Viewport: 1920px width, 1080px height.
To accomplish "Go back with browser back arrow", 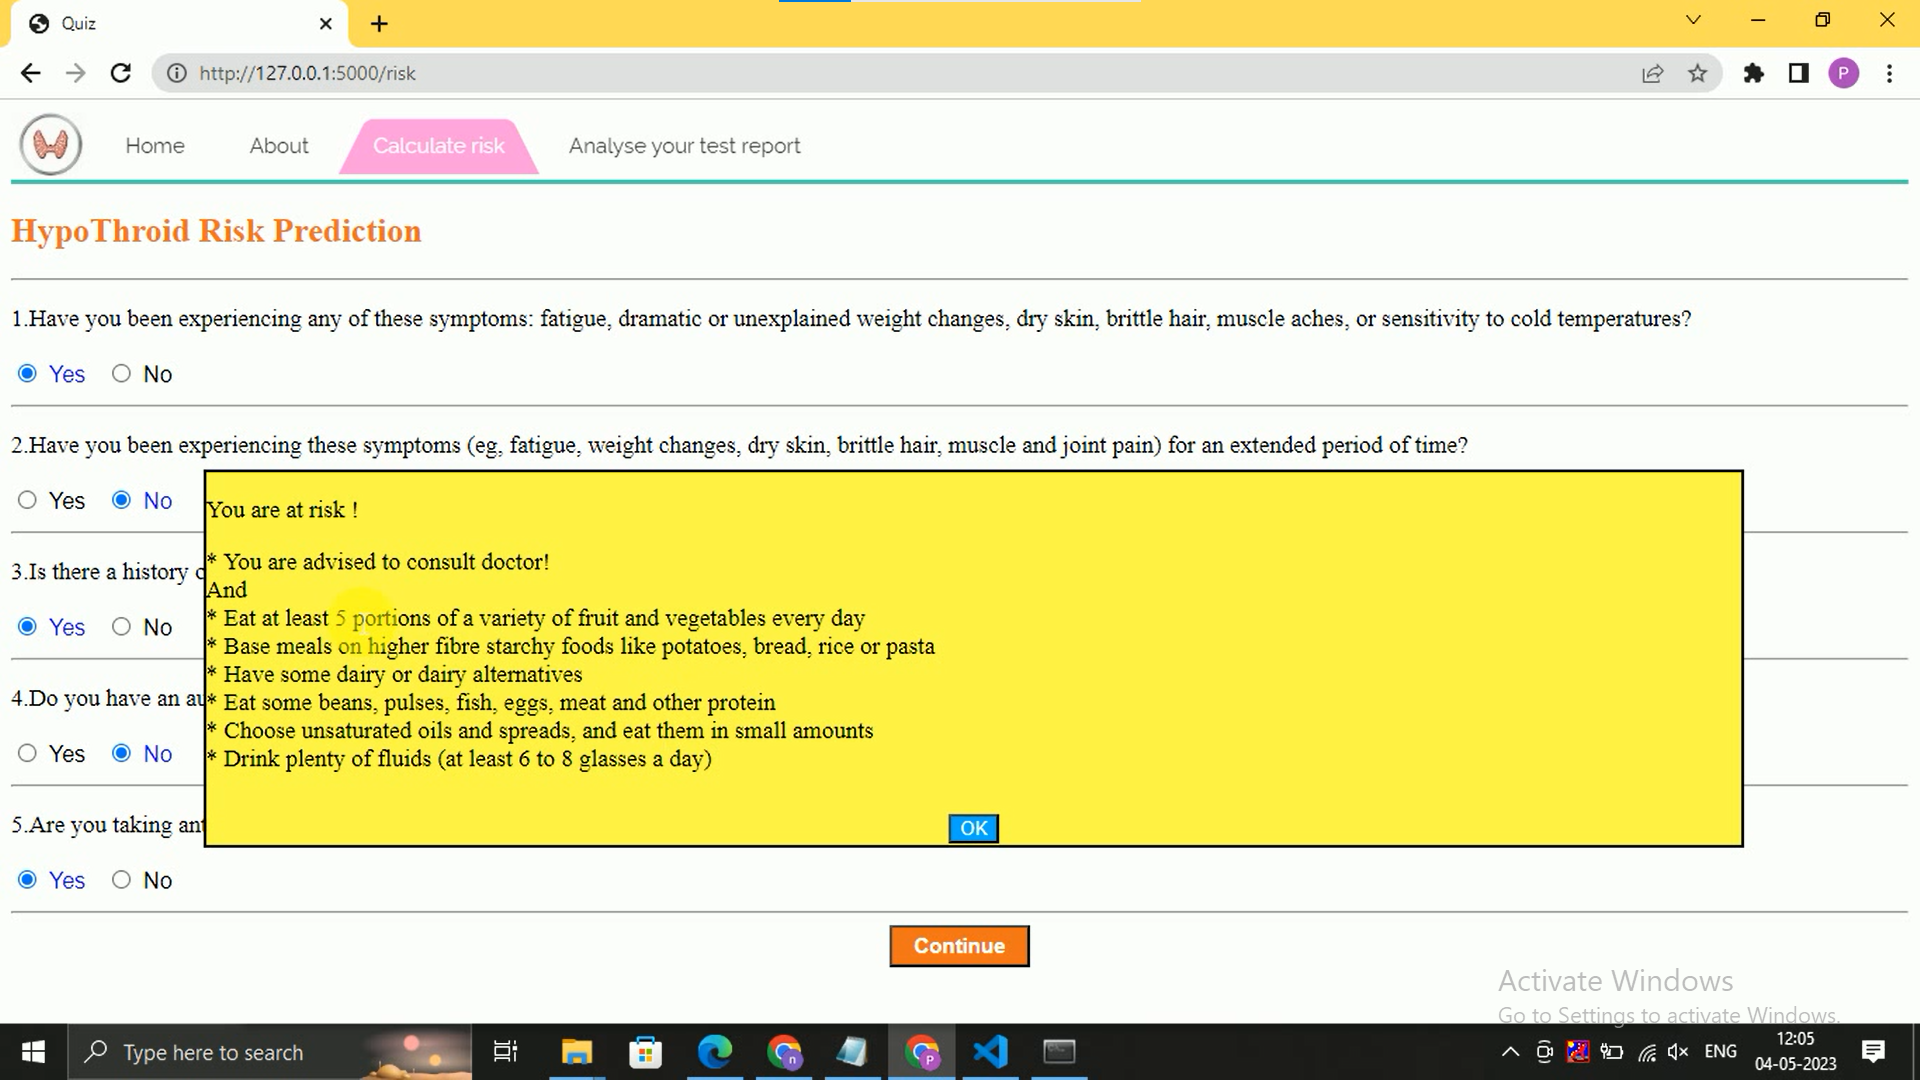I will click(x=30, y=73).
